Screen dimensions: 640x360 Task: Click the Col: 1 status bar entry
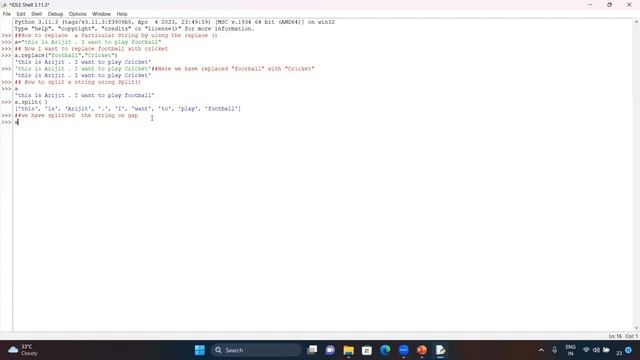click(x=631, y=336)
